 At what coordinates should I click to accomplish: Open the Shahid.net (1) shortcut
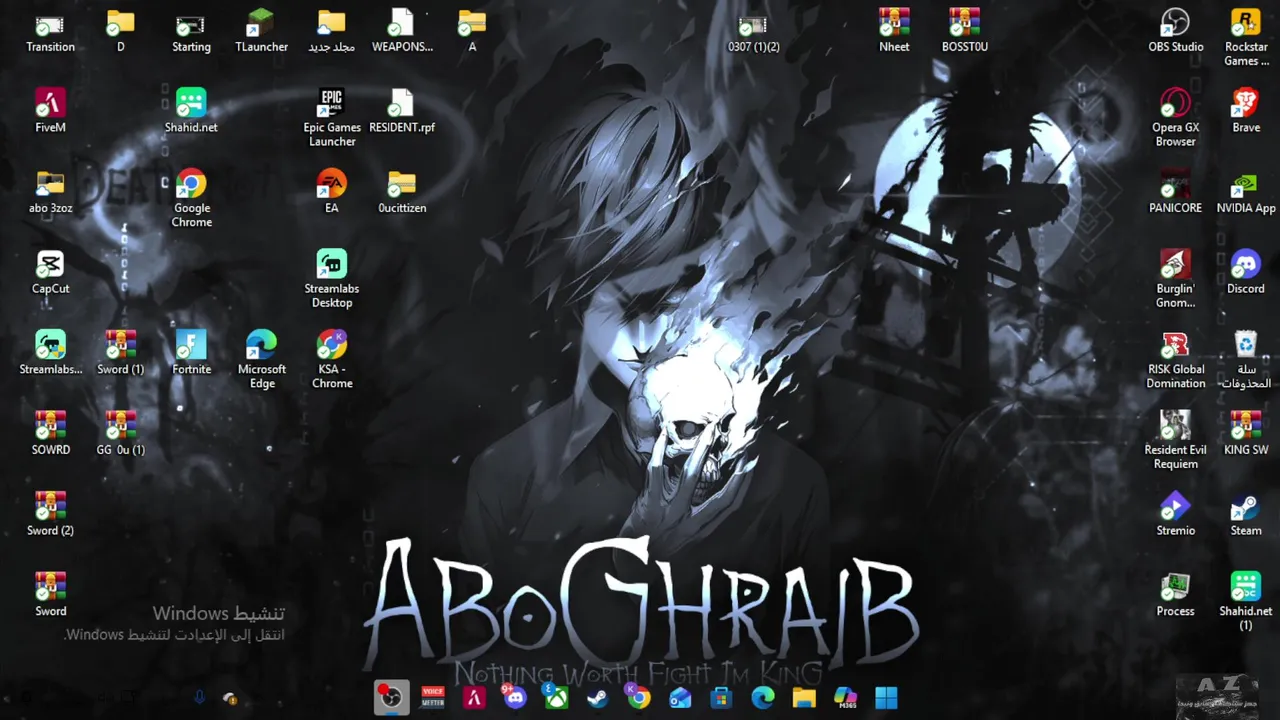[x=1246, y=602]
